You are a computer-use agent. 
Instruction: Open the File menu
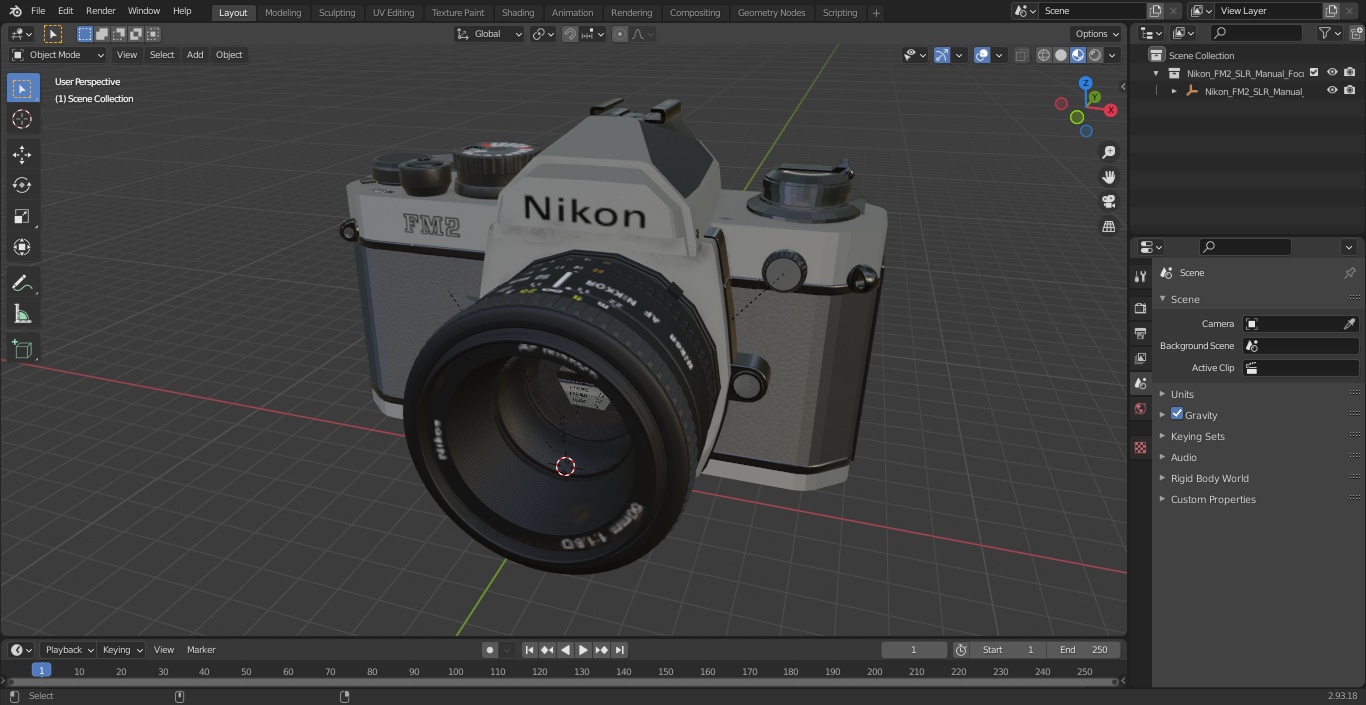38,11
